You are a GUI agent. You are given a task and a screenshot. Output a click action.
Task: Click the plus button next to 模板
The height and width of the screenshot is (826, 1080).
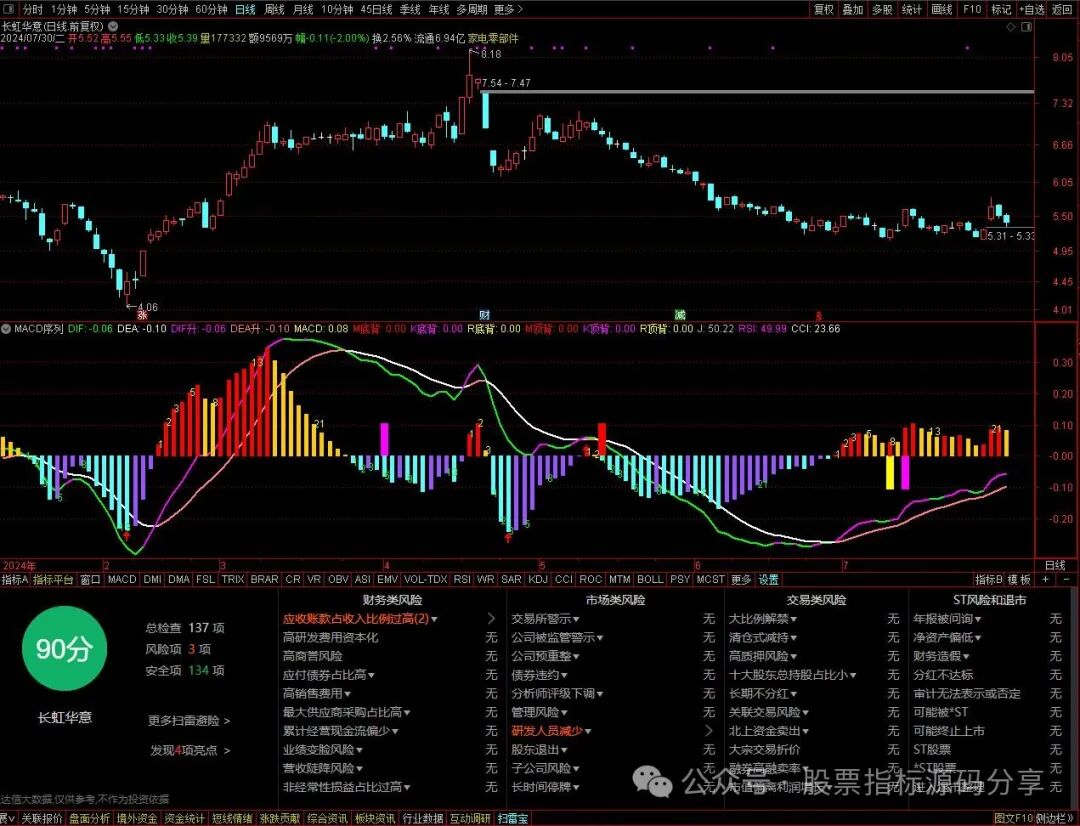tap(1046, 579)
